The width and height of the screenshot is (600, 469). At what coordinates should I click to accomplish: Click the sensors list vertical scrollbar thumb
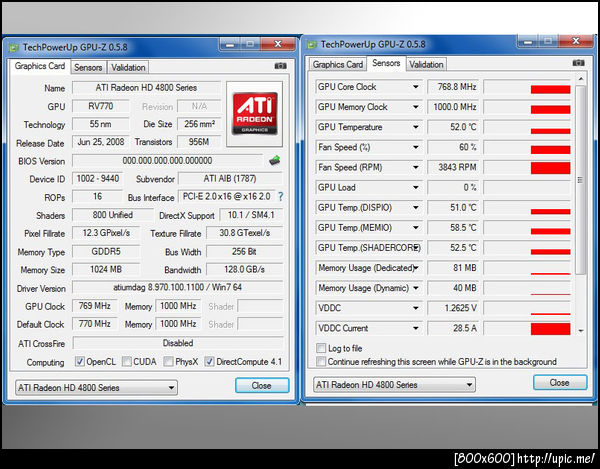(x=580, y=180)
